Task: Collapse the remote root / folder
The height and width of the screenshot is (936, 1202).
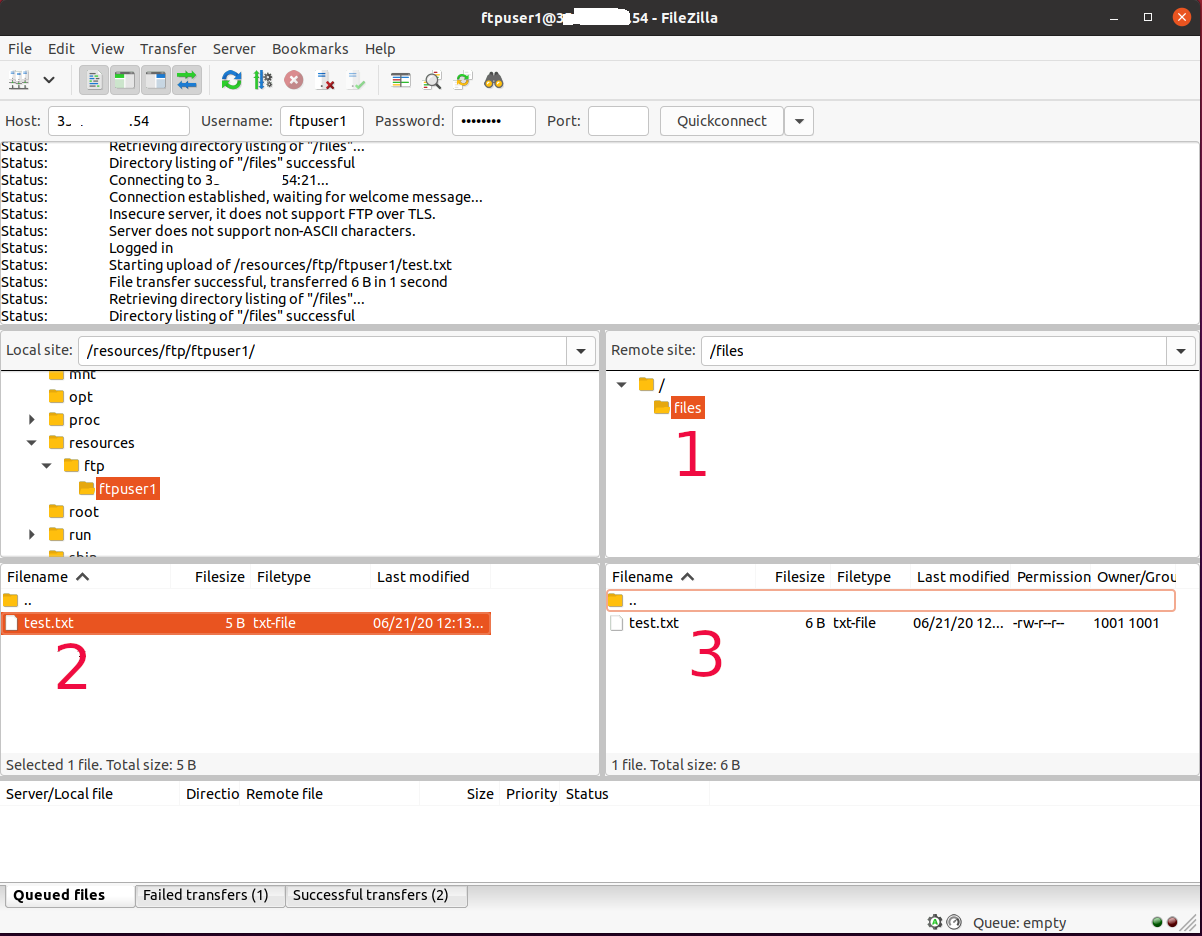Action: tap(622, 385)
